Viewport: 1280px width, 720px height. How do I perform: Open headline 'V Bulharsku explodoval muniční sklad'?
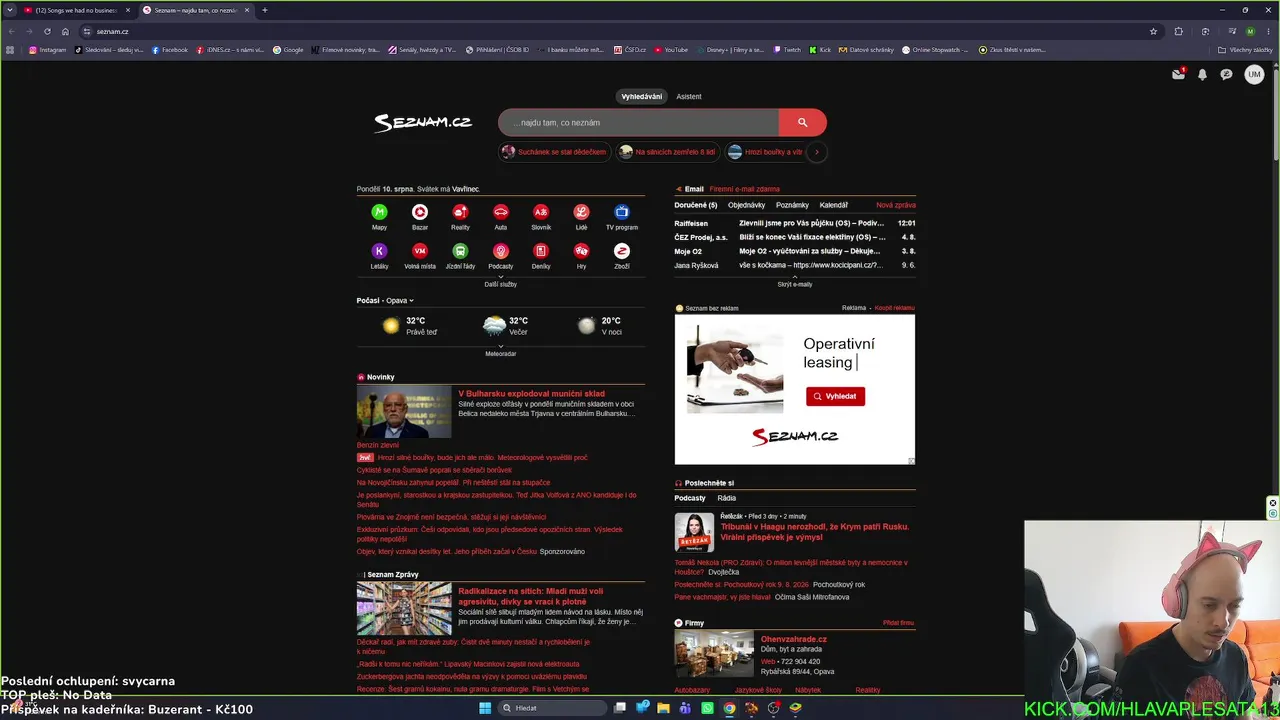tap(532, 393)
